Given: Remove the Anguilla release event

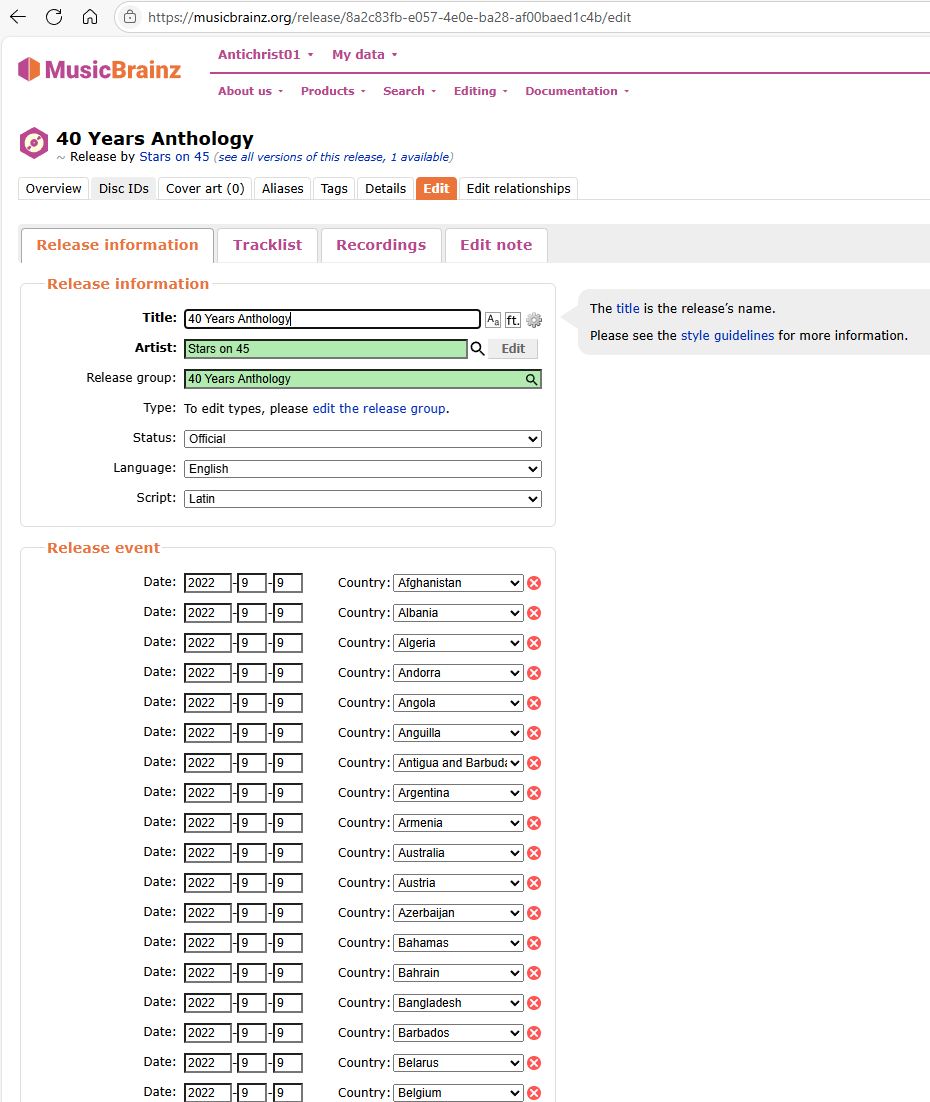Looking at the screenshot, I should [x=534, y=733].
